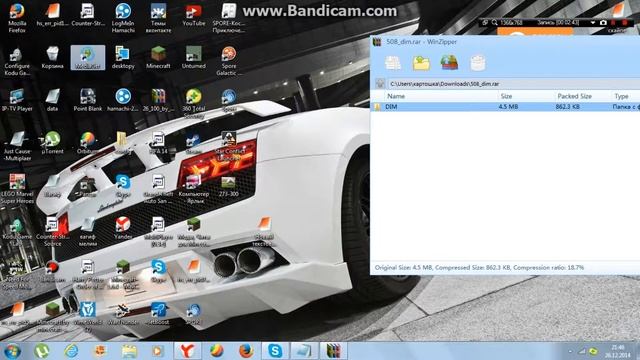This screenshot has height=360, width=640.
Task: Switch to Skype in the taskbar
Action: click(x=275, y=351)
